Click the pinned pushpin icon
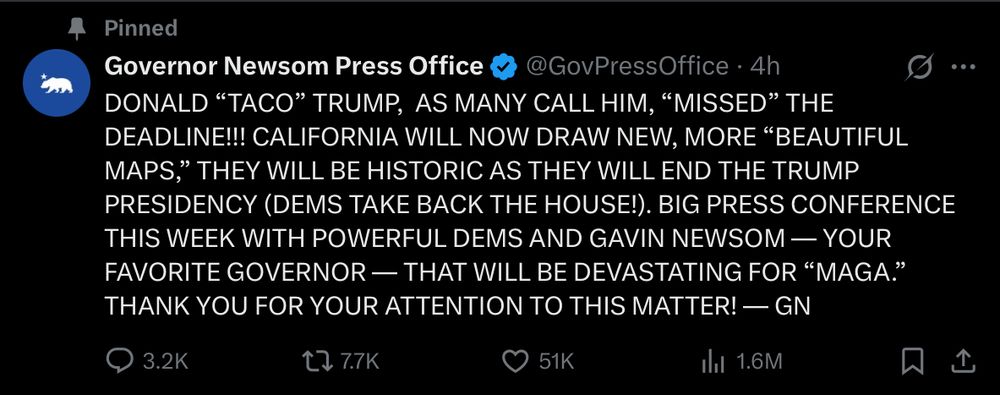The image size is (1000, 395). click(77, 29)
